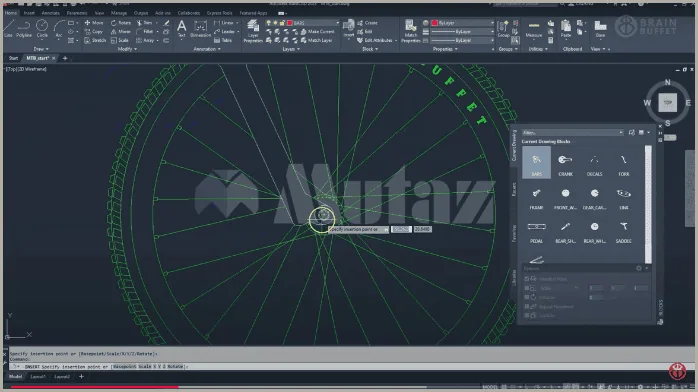Open the Manage ribbon tab

[119, 13]
